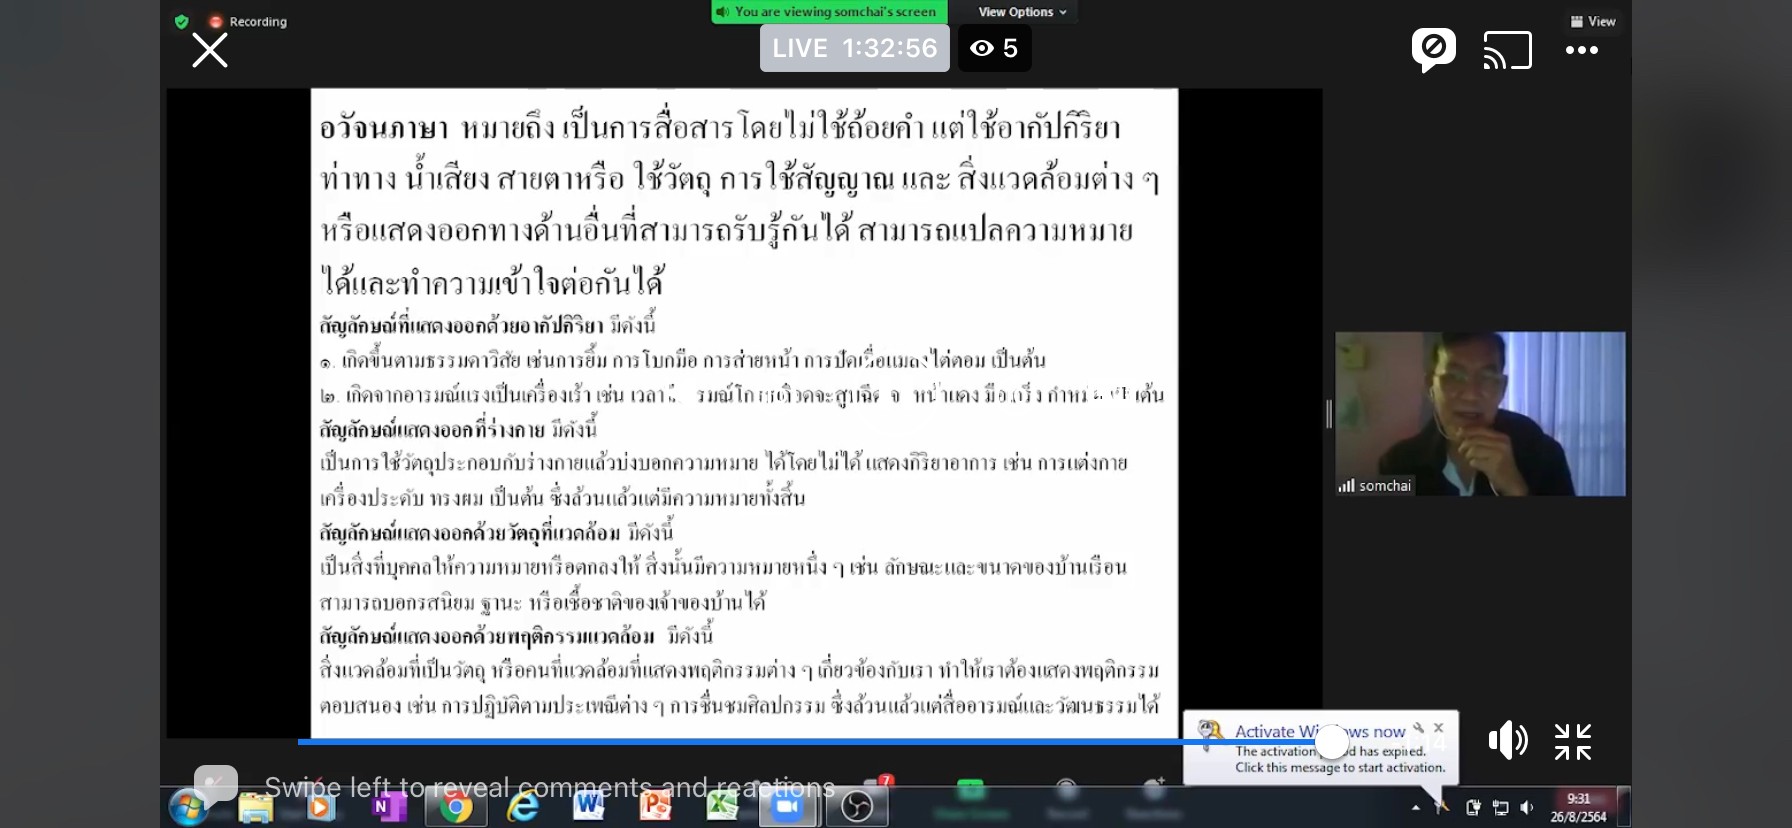Exit fullscreen with the collapse arrows icon
The image size is (1792, 828).
[1572, 742]
